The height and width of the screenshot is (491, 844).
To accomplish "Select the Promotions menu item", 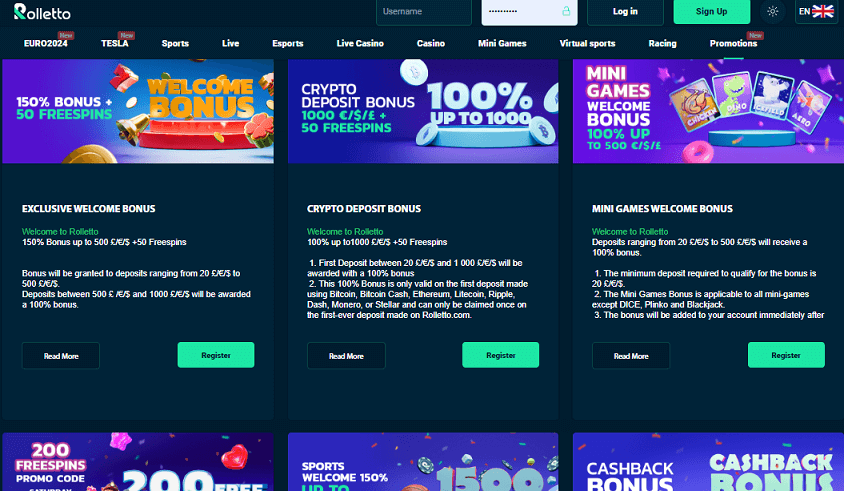I will click(x=733, y=44).
